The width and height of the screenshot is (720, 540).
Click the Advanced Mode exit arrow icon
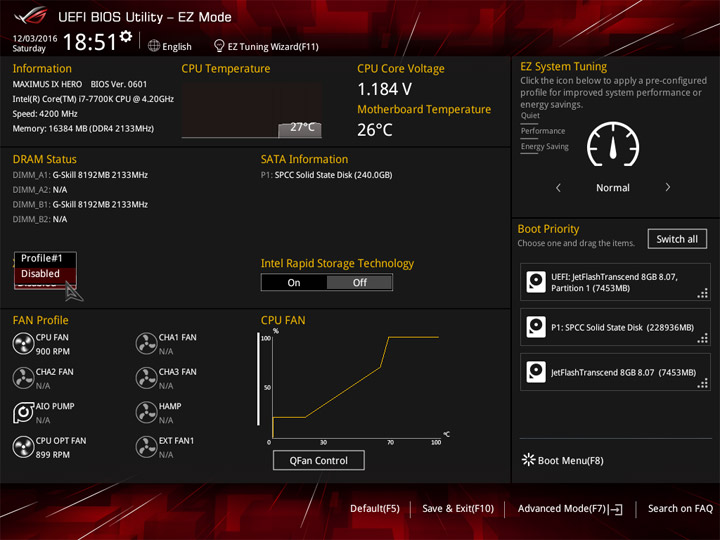tap(616, 509)
